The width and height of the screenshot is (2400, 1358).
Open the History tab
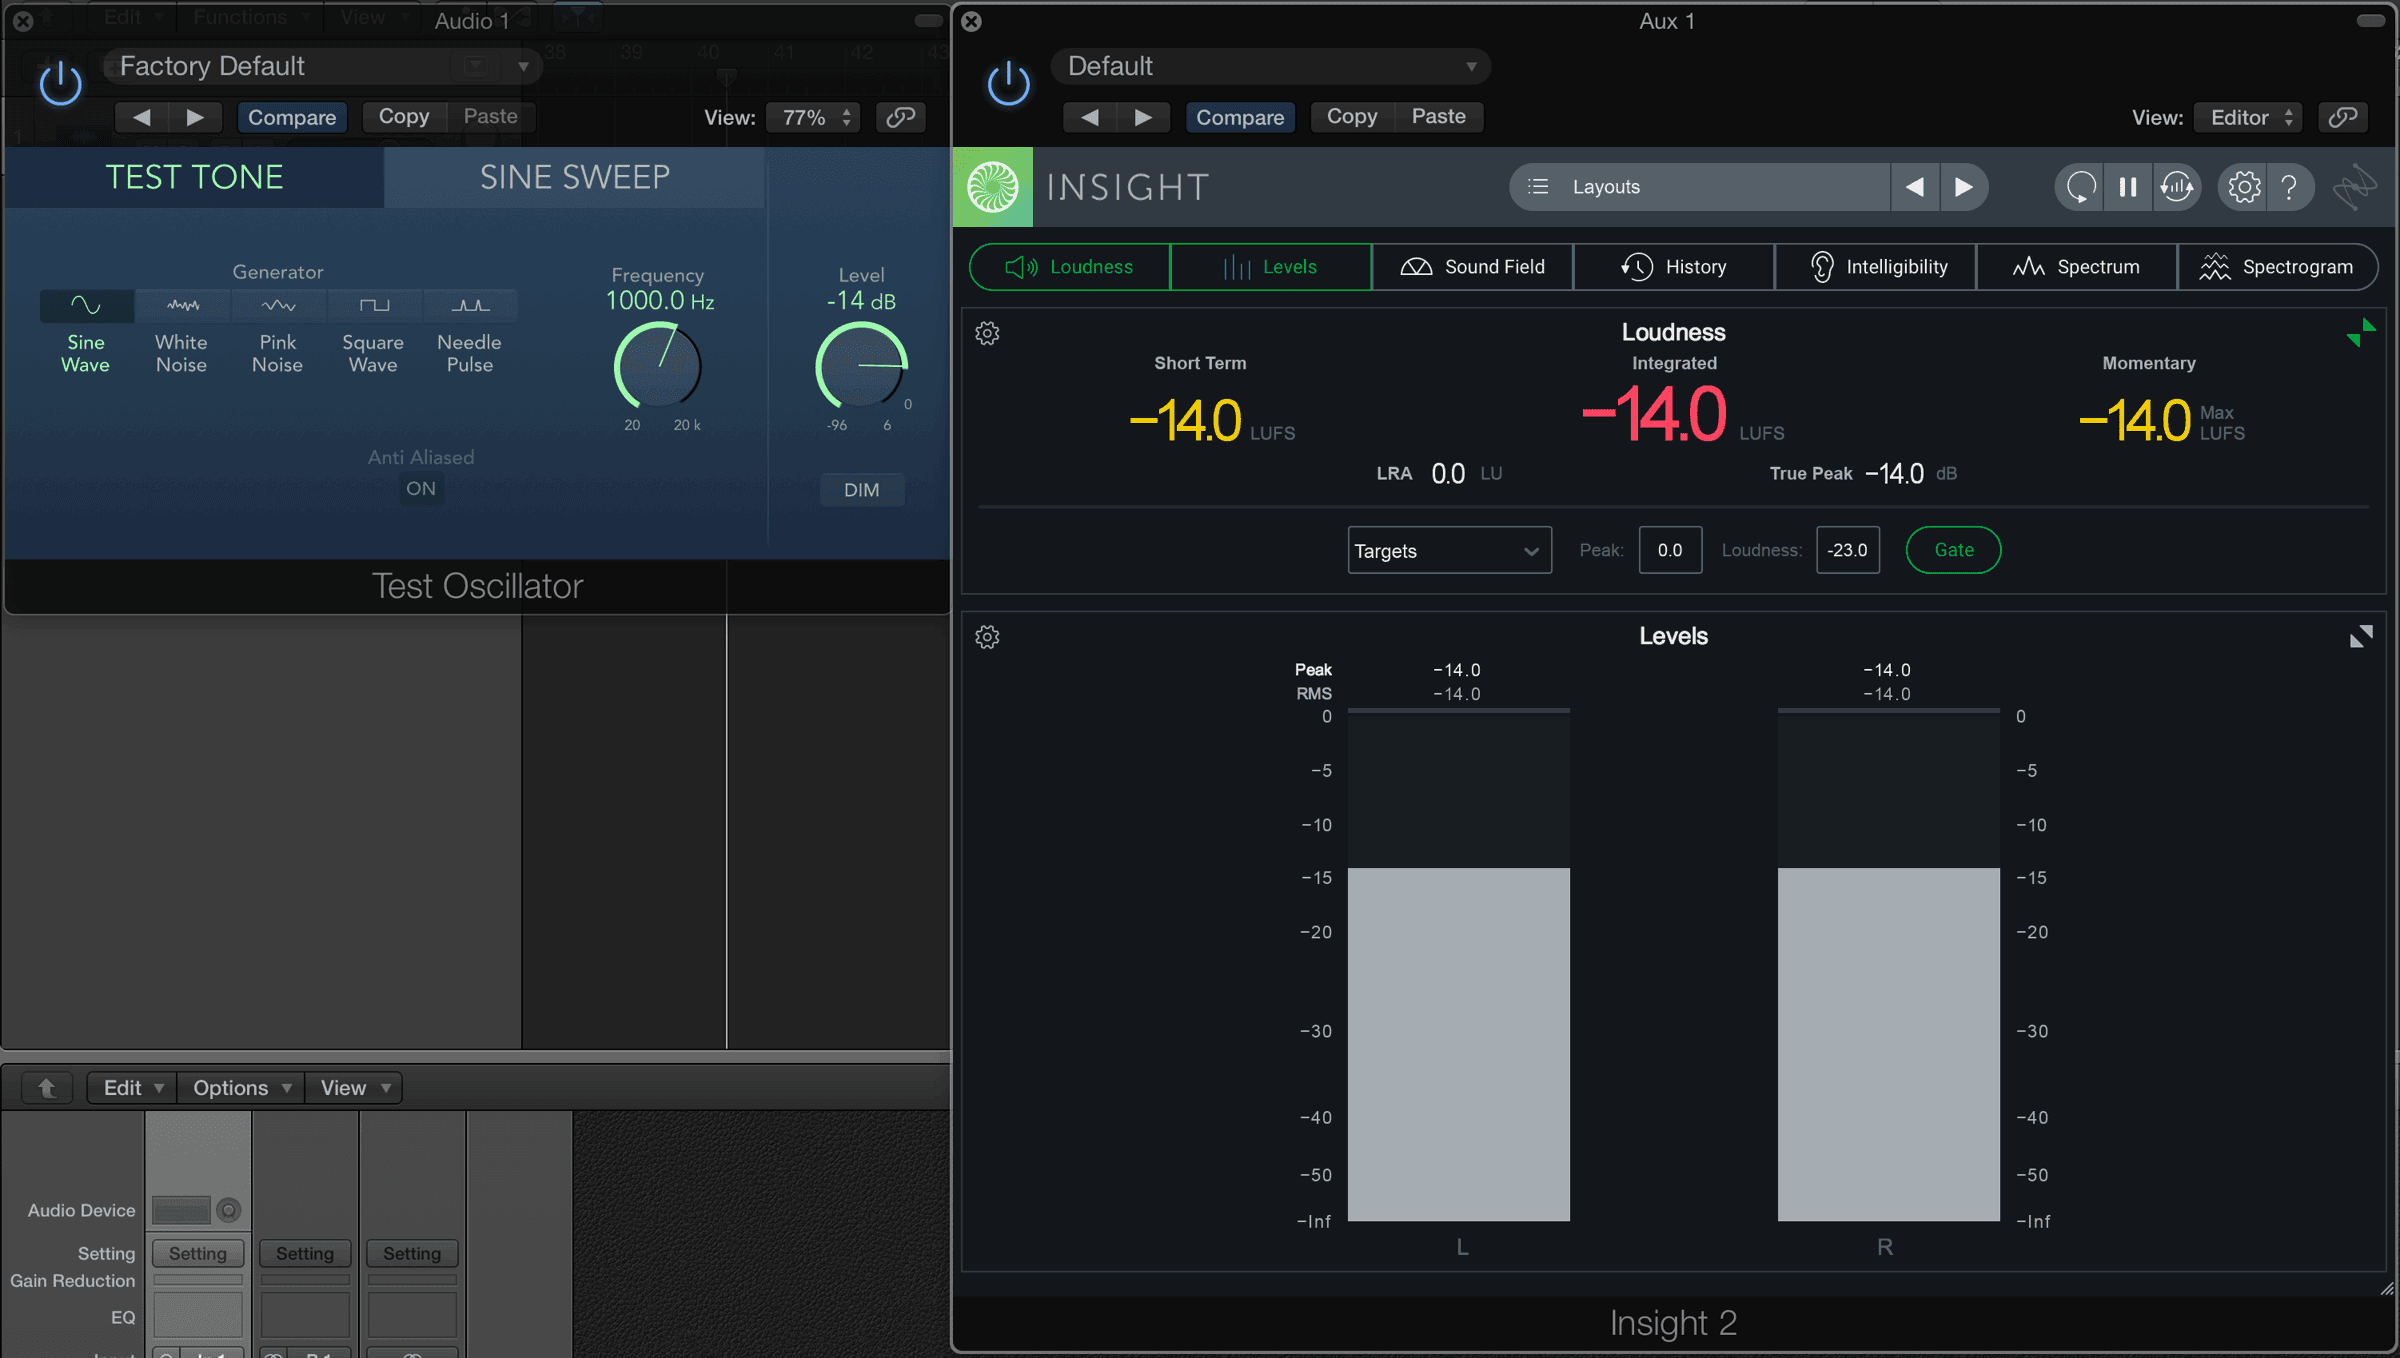[1674, 267]
